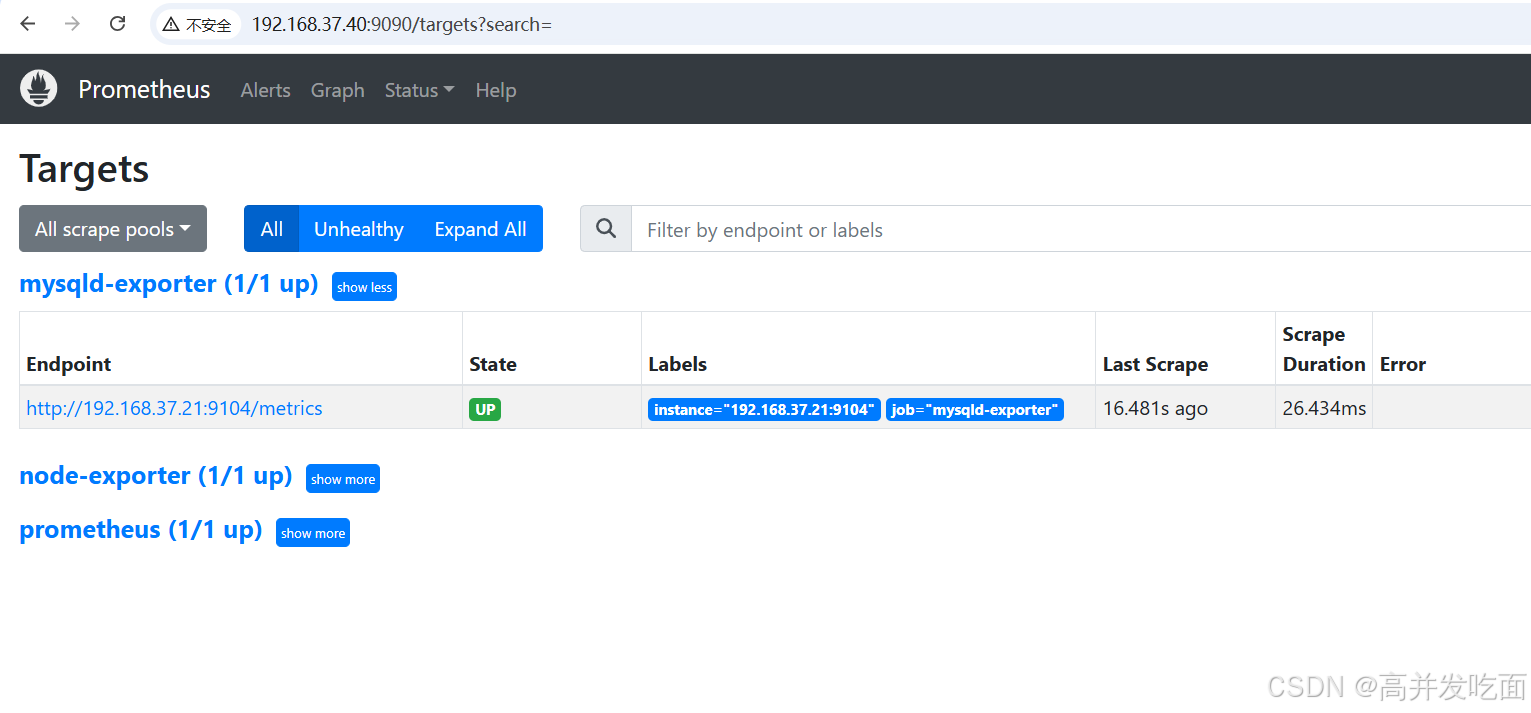This screenshot has width=1531, height=713.
Task: Click the 16.481s ago last scrape value
Action: click(x=1155, y=408)
